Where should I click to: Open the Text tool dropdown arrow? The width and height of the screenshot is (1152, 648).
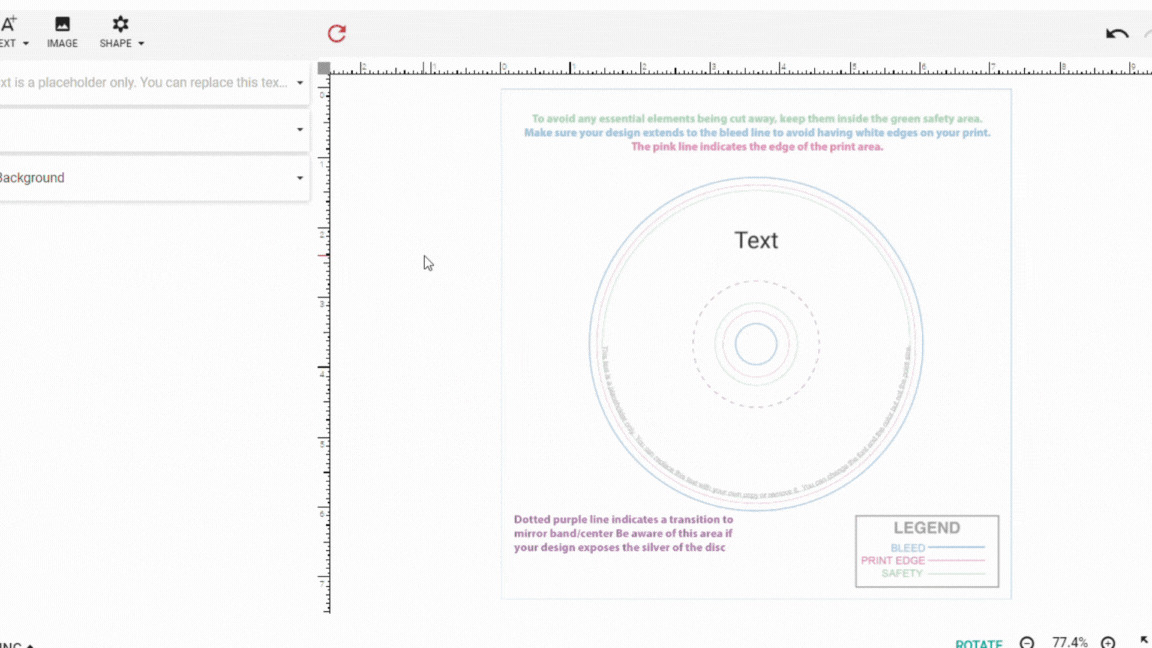[26, 43]
